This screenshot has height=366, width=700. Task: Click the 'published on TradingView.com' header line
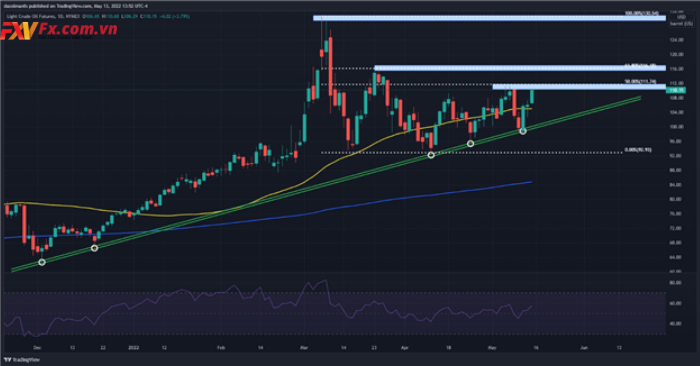(75, 6)
